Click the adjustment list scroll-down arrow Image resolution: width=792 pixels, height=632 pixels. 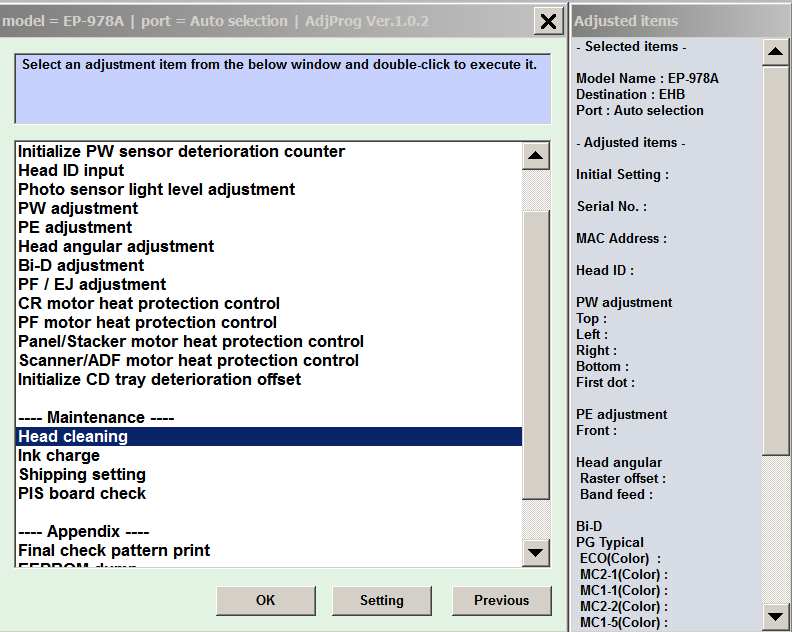pyautogui.click(x=535, y=553)
